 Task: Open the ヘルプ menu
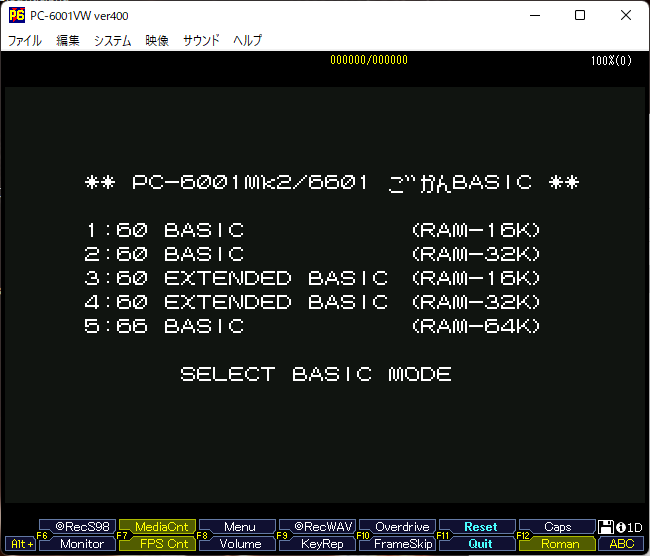247,40
